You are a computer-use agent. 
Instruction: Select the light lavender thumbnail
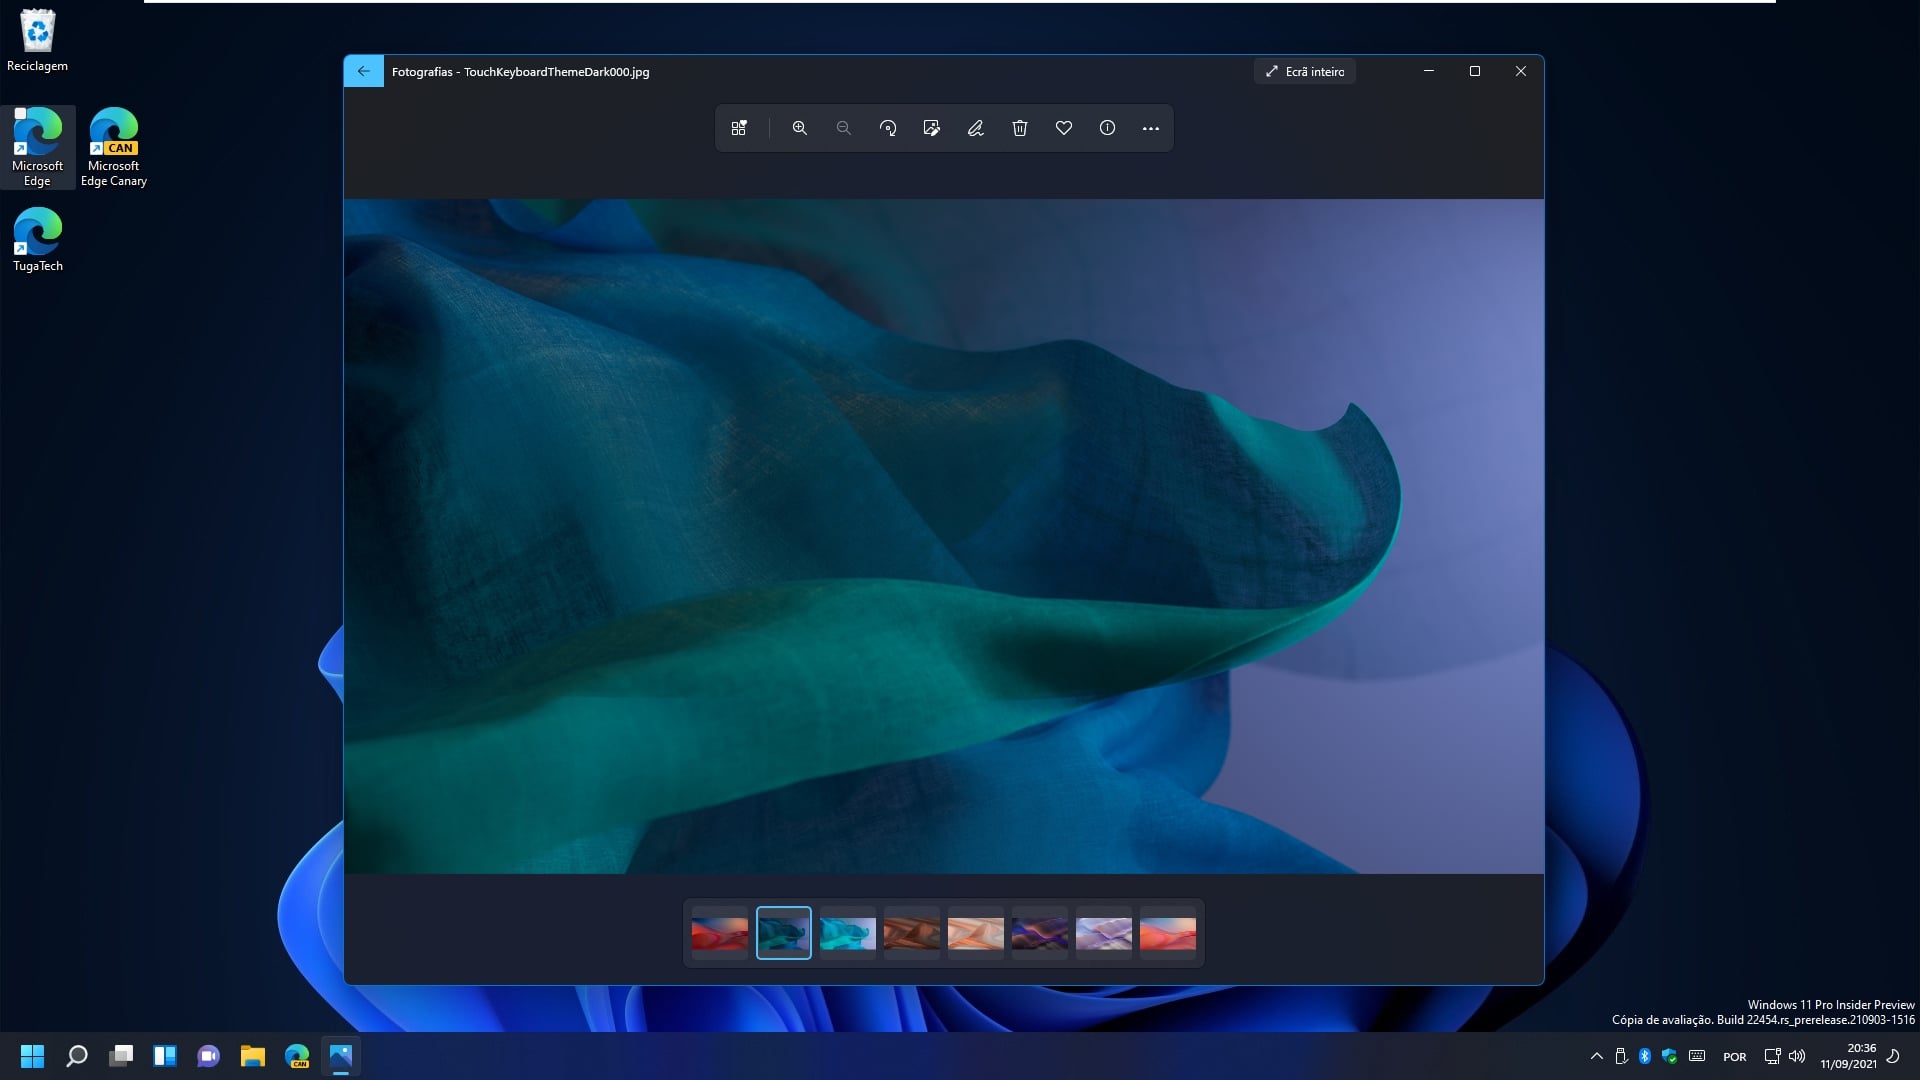tap(1104, 933)
